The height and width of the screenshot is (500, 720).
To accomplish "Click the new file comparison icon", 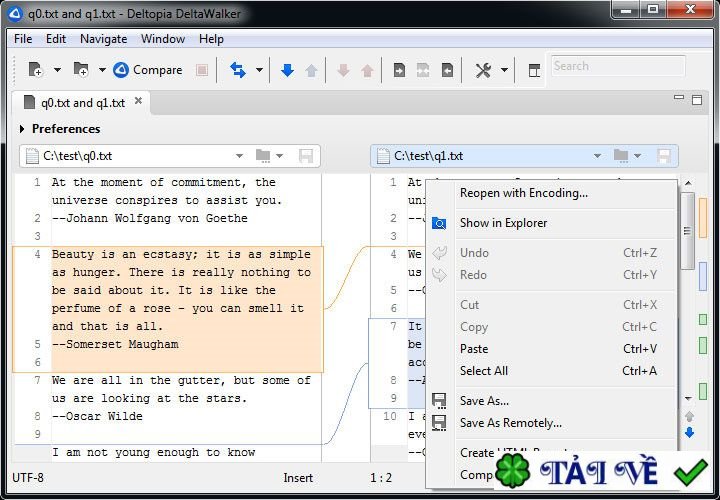I will tap(35, 70).
